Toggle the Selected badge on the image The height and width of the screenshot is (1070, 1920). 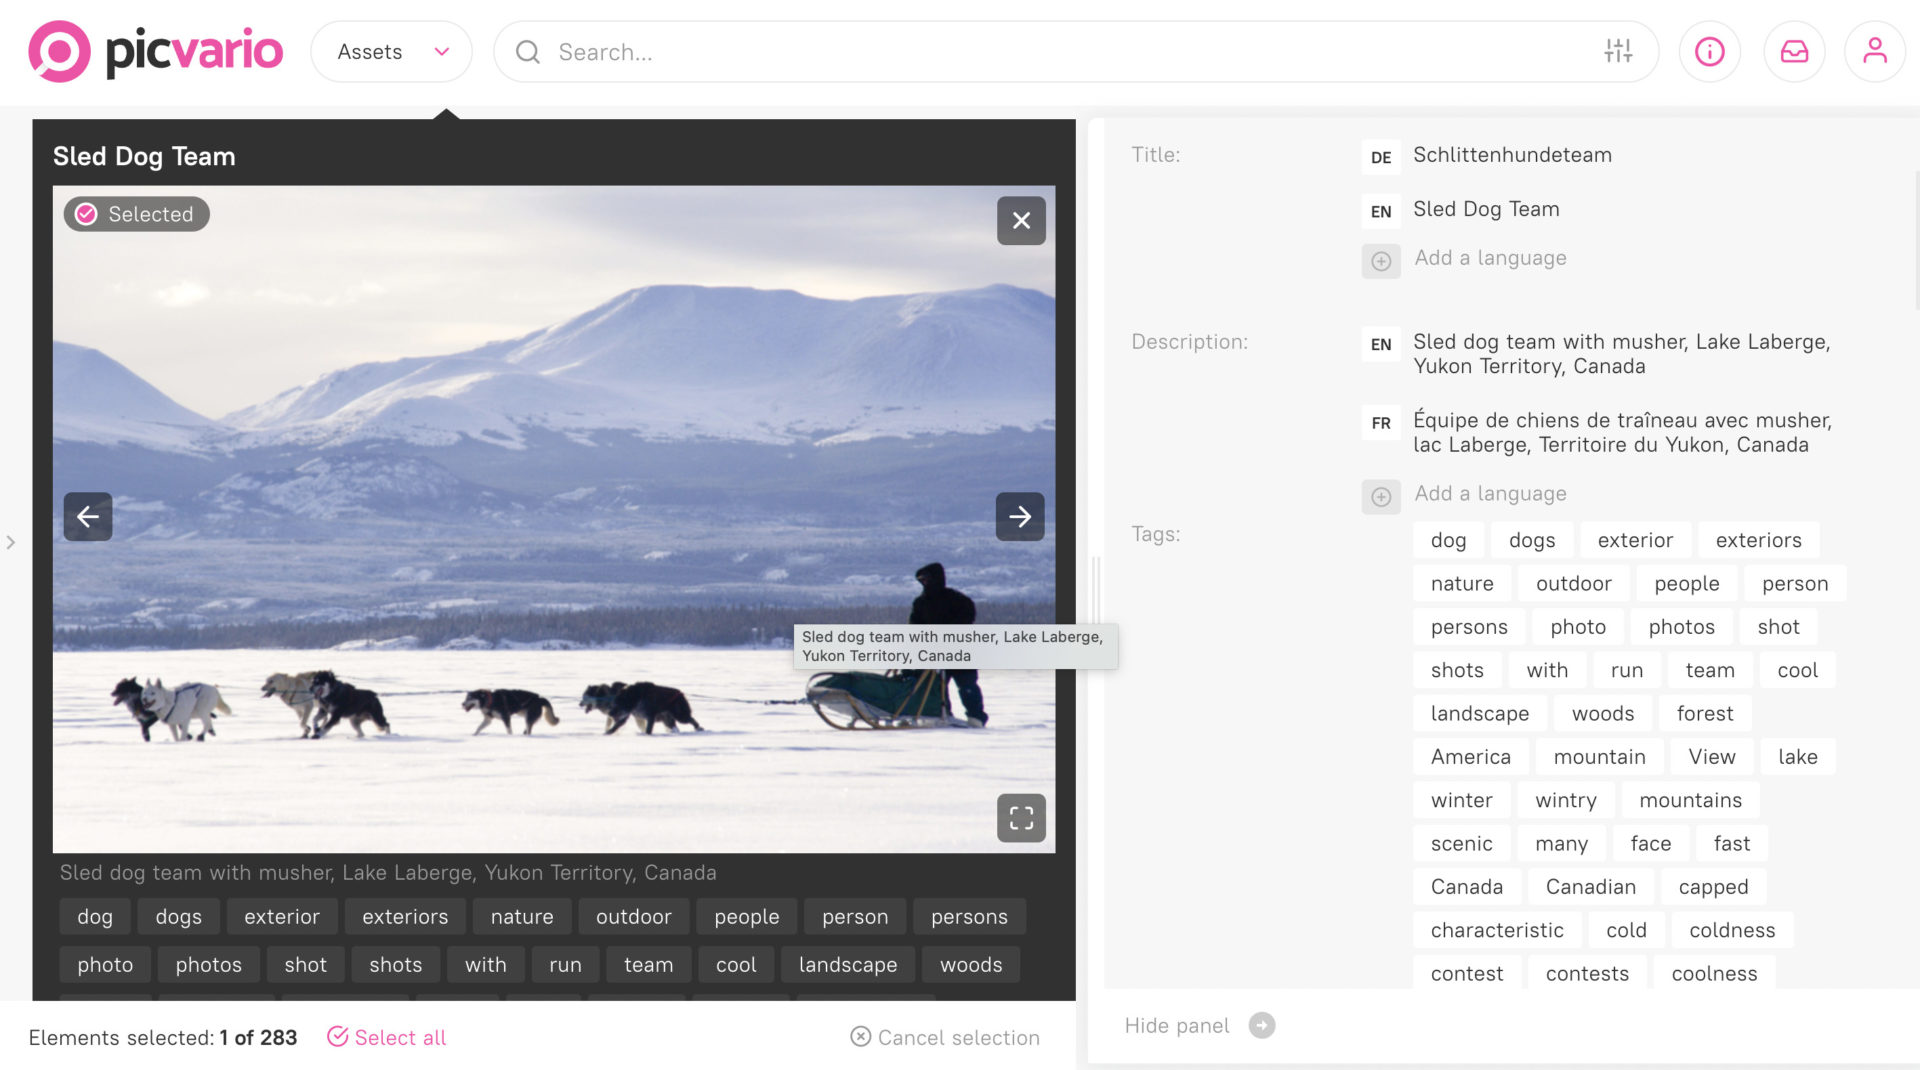click(136, 213)
